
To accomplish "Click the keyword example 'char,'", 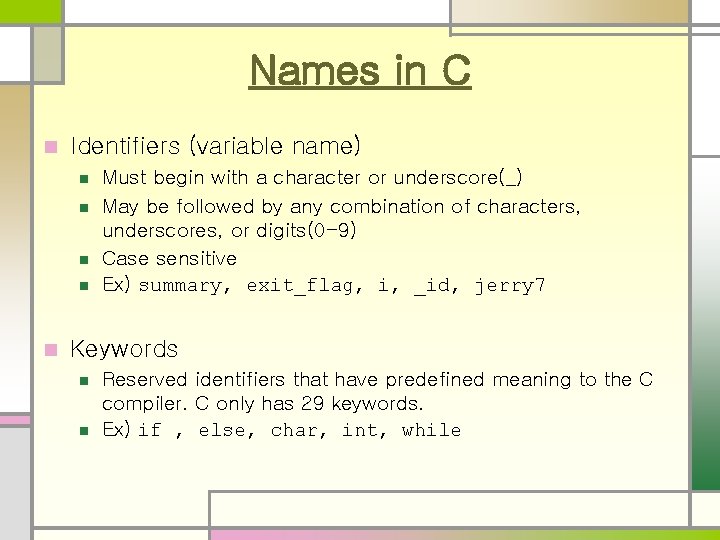I will pos(298,431).
